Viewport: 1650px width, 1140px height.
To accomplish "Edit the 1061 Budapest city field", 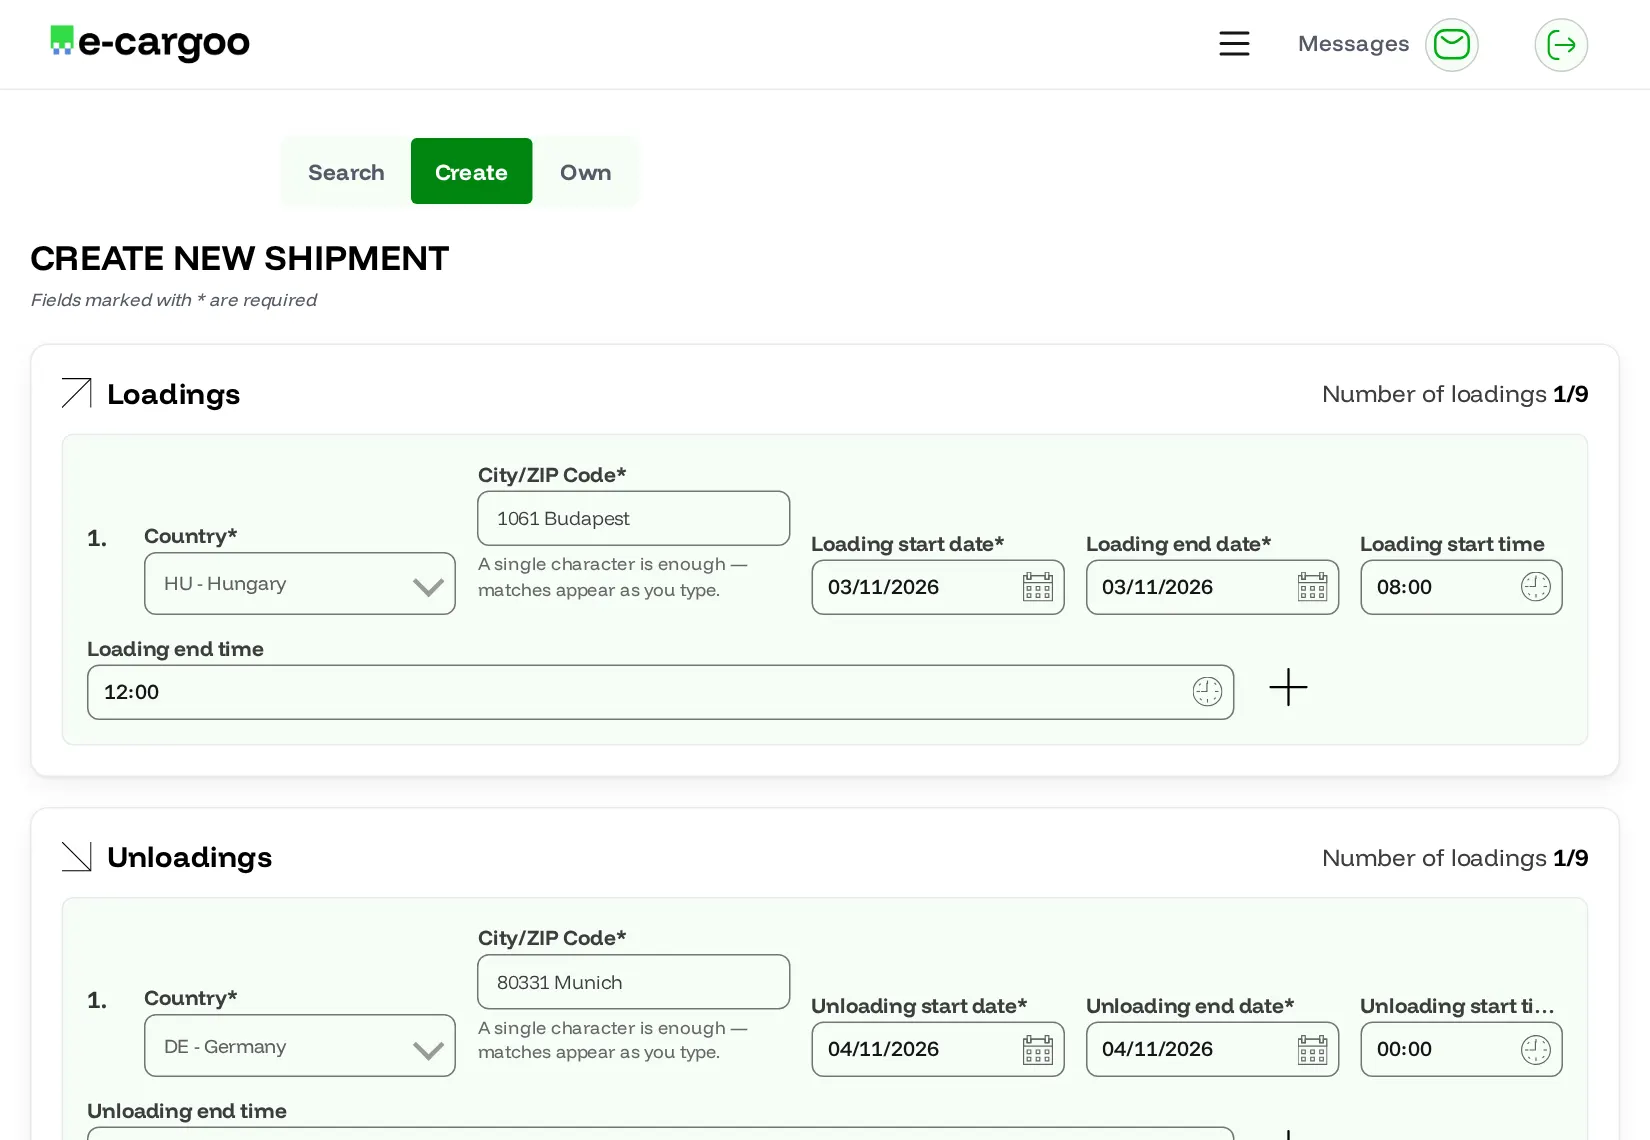I will [634, 518].
